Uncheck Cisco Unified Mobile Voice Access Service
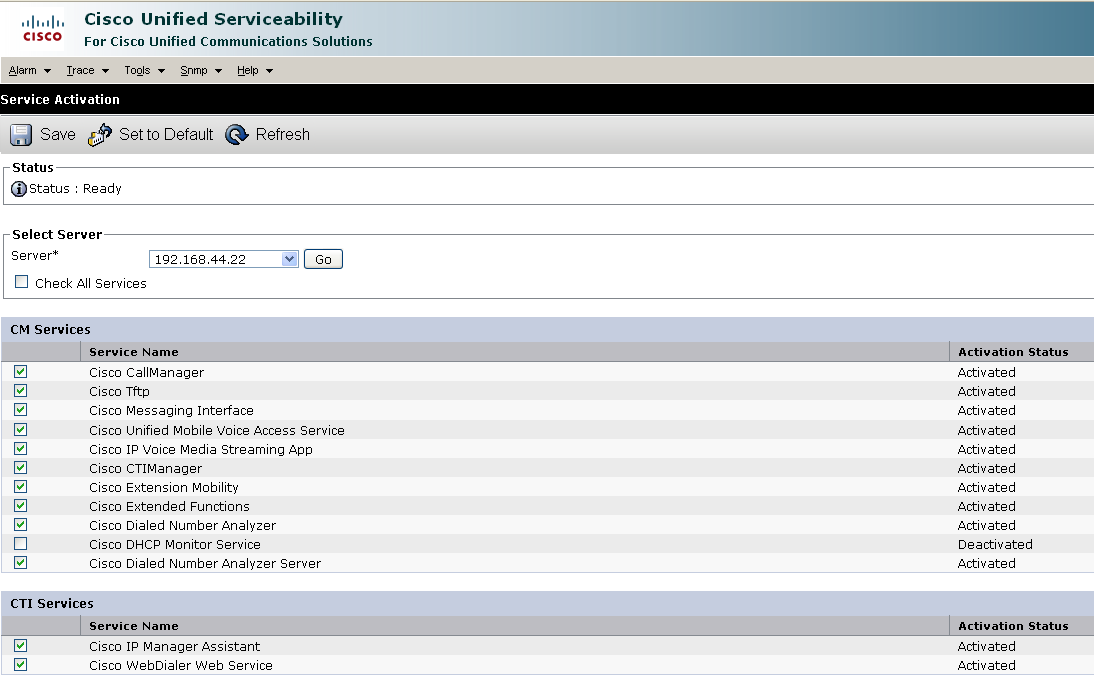The image size is (1094, 688). tap(21, 430)
